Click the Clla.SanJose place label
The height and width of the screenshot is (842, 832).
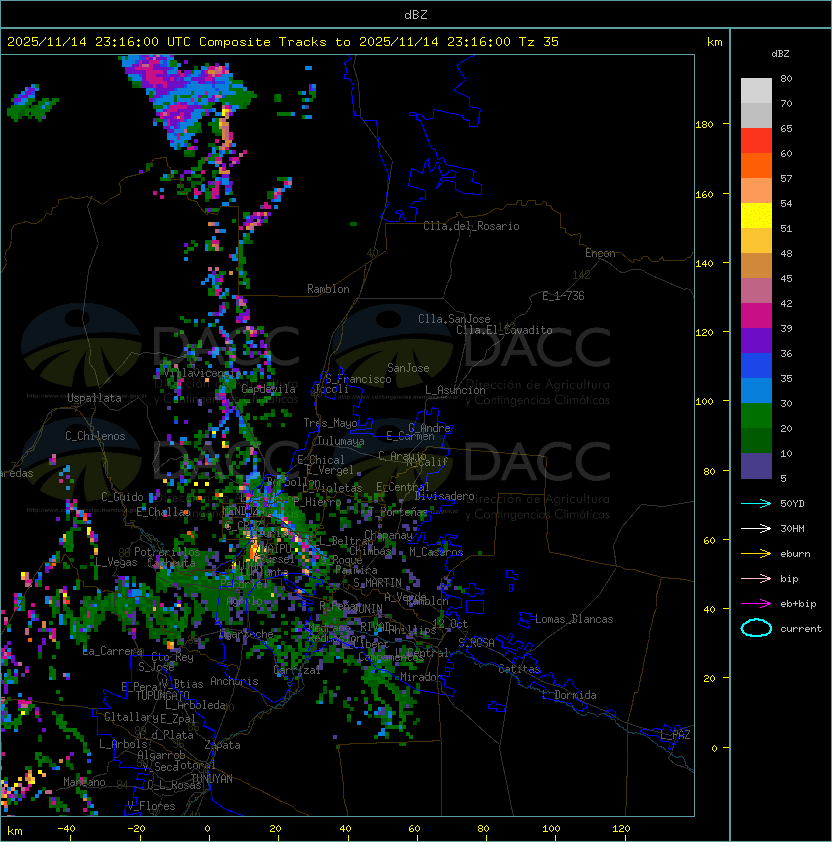(454, 319)
